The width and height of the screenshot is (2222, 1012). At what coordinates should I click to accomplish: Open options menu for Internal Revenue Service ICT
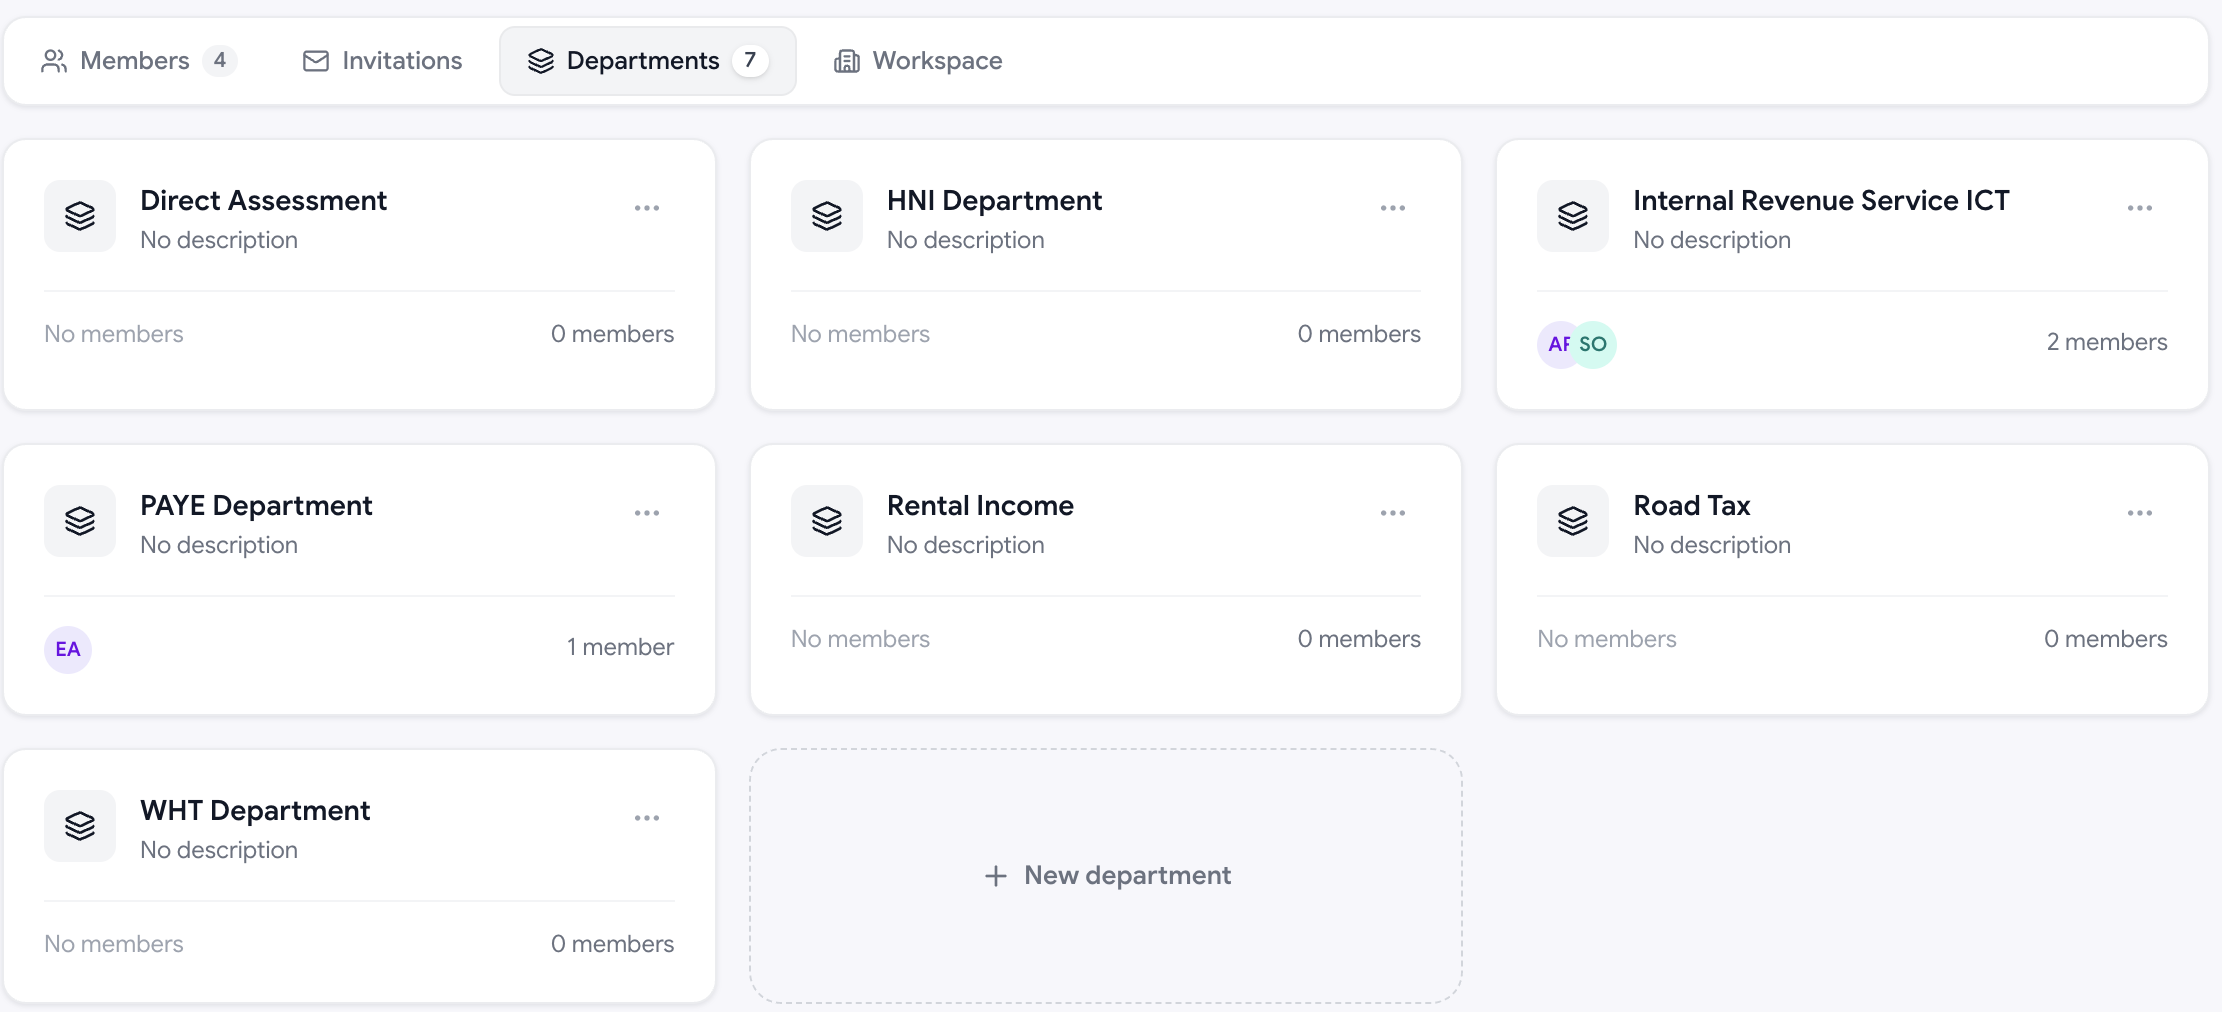2140,208
